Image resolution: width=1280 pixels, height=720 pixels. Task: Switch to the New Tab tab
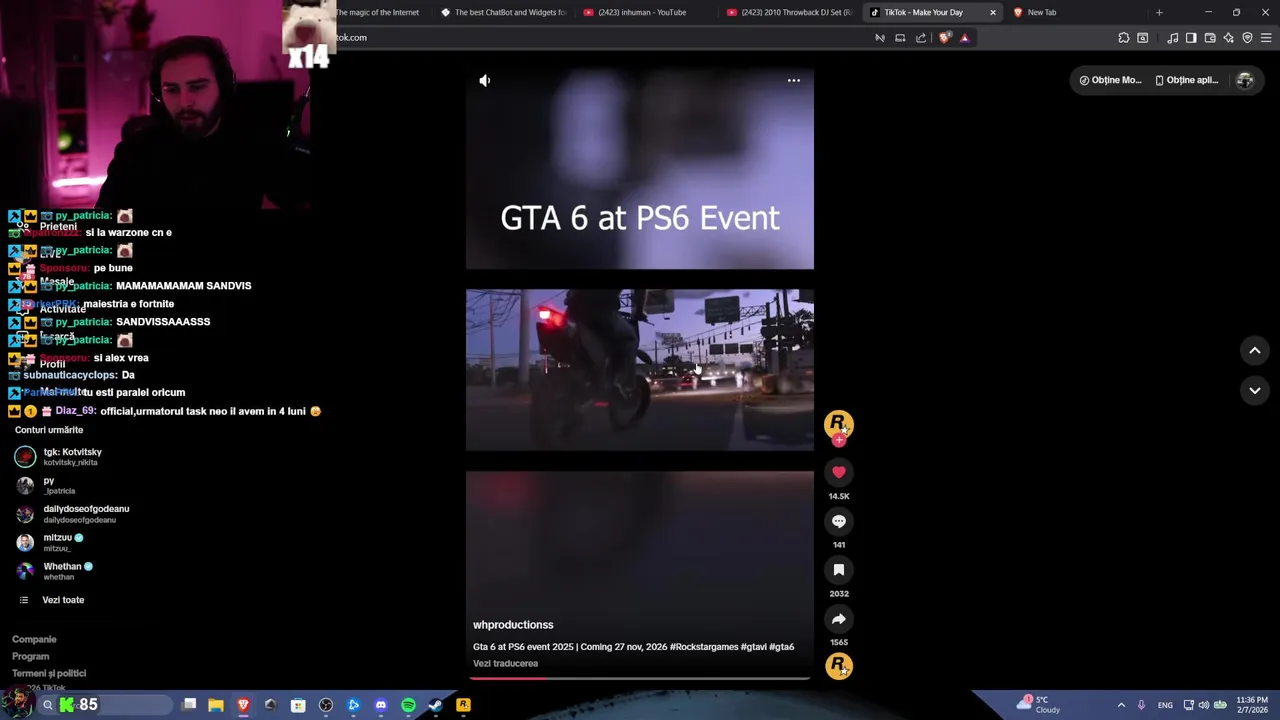pos(1075,12)
